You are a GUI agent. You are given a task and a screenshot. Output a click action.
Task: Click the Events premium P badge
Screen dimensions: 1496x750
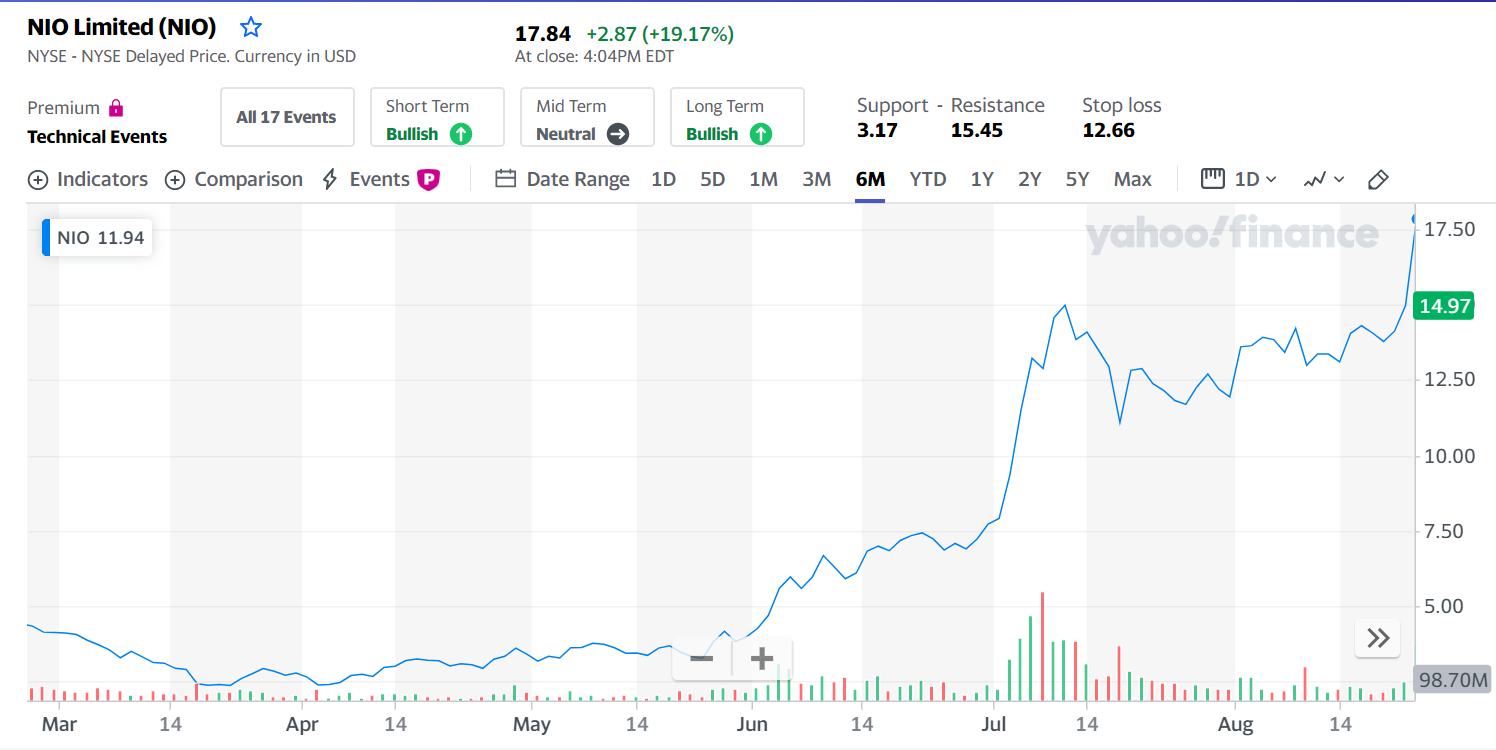coord(428,180)
